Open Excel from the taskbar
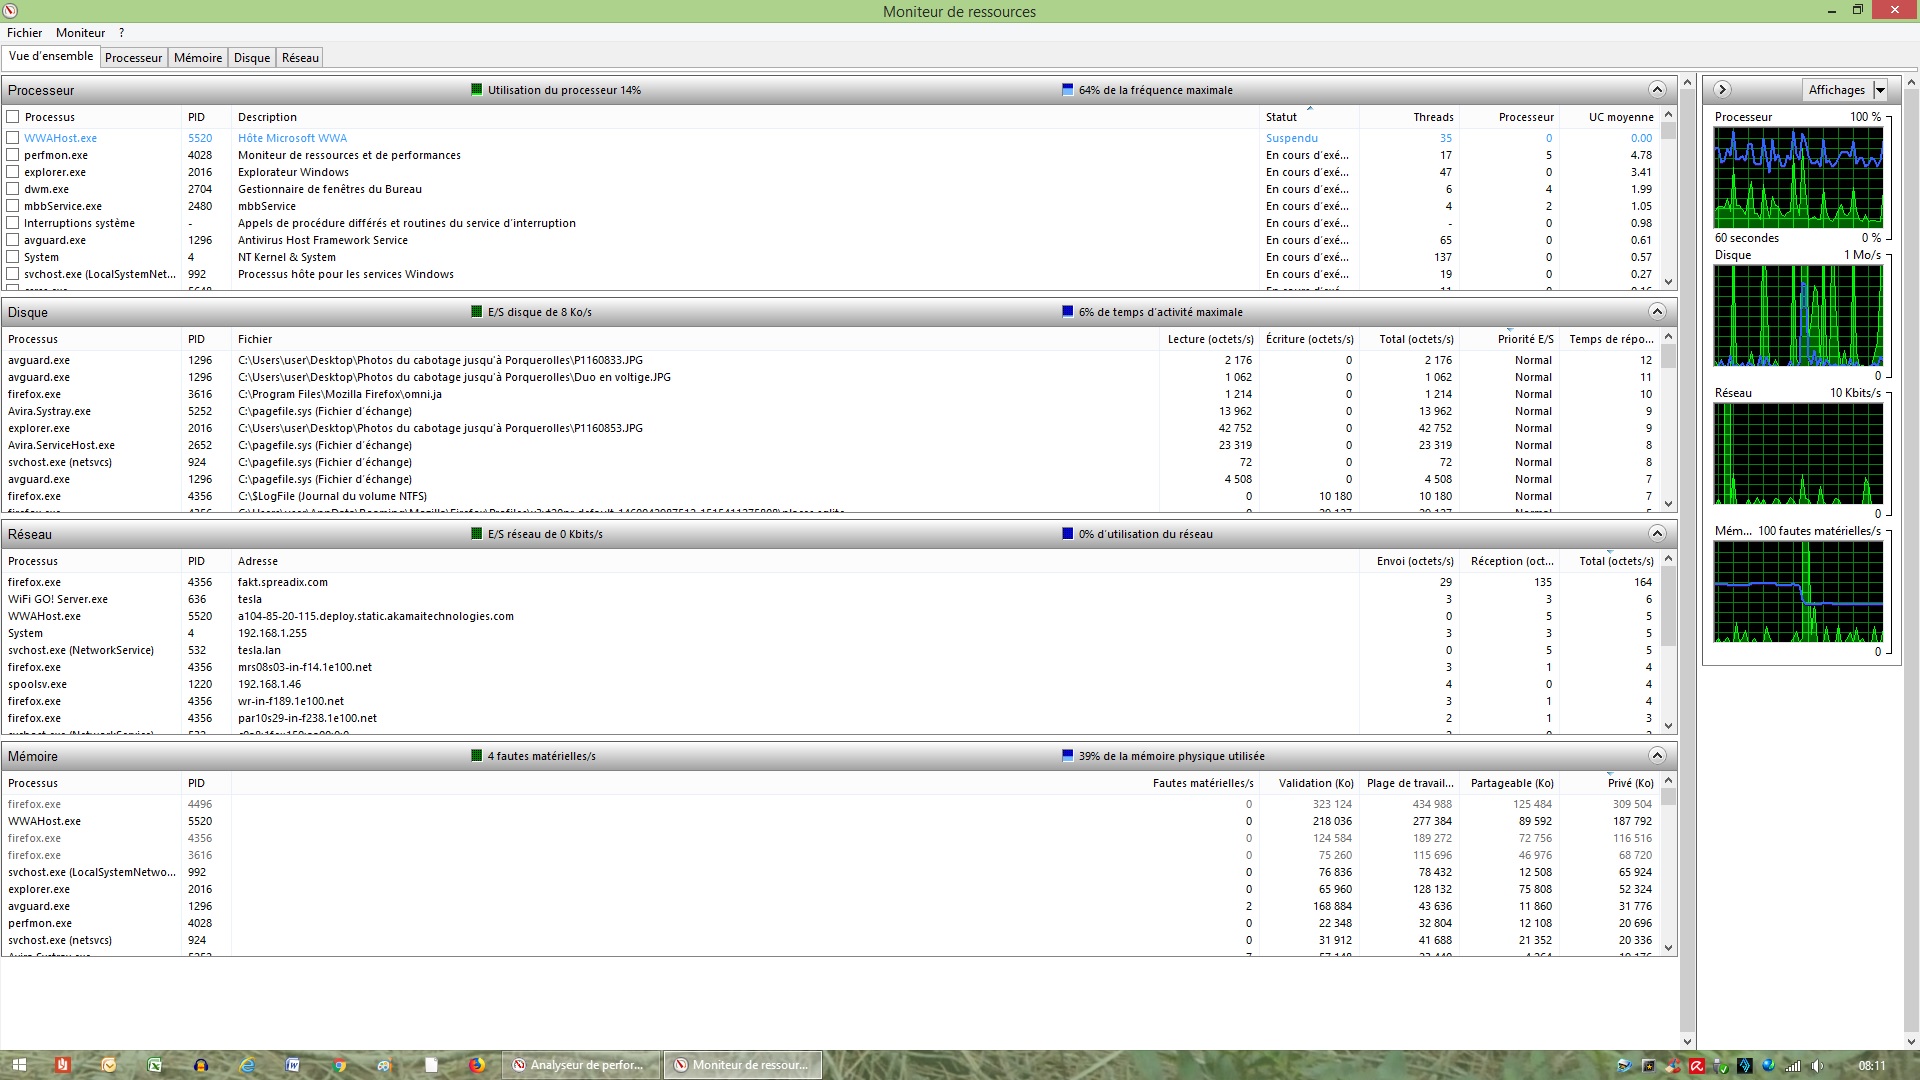Image resolution: width=1920 pixels, height=1080 pixels. 155,1065
